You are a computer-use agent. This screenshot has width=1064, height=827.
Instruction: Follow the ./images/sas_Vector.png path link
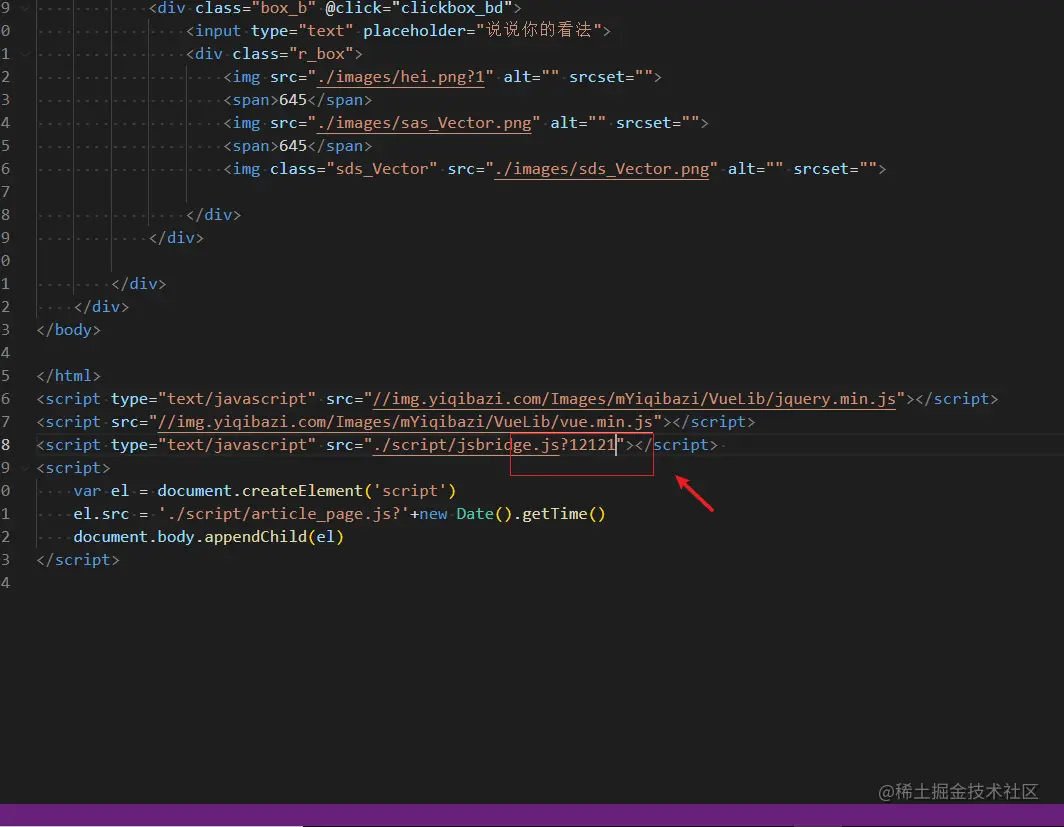pyautogui.click(x=424, y=123)
